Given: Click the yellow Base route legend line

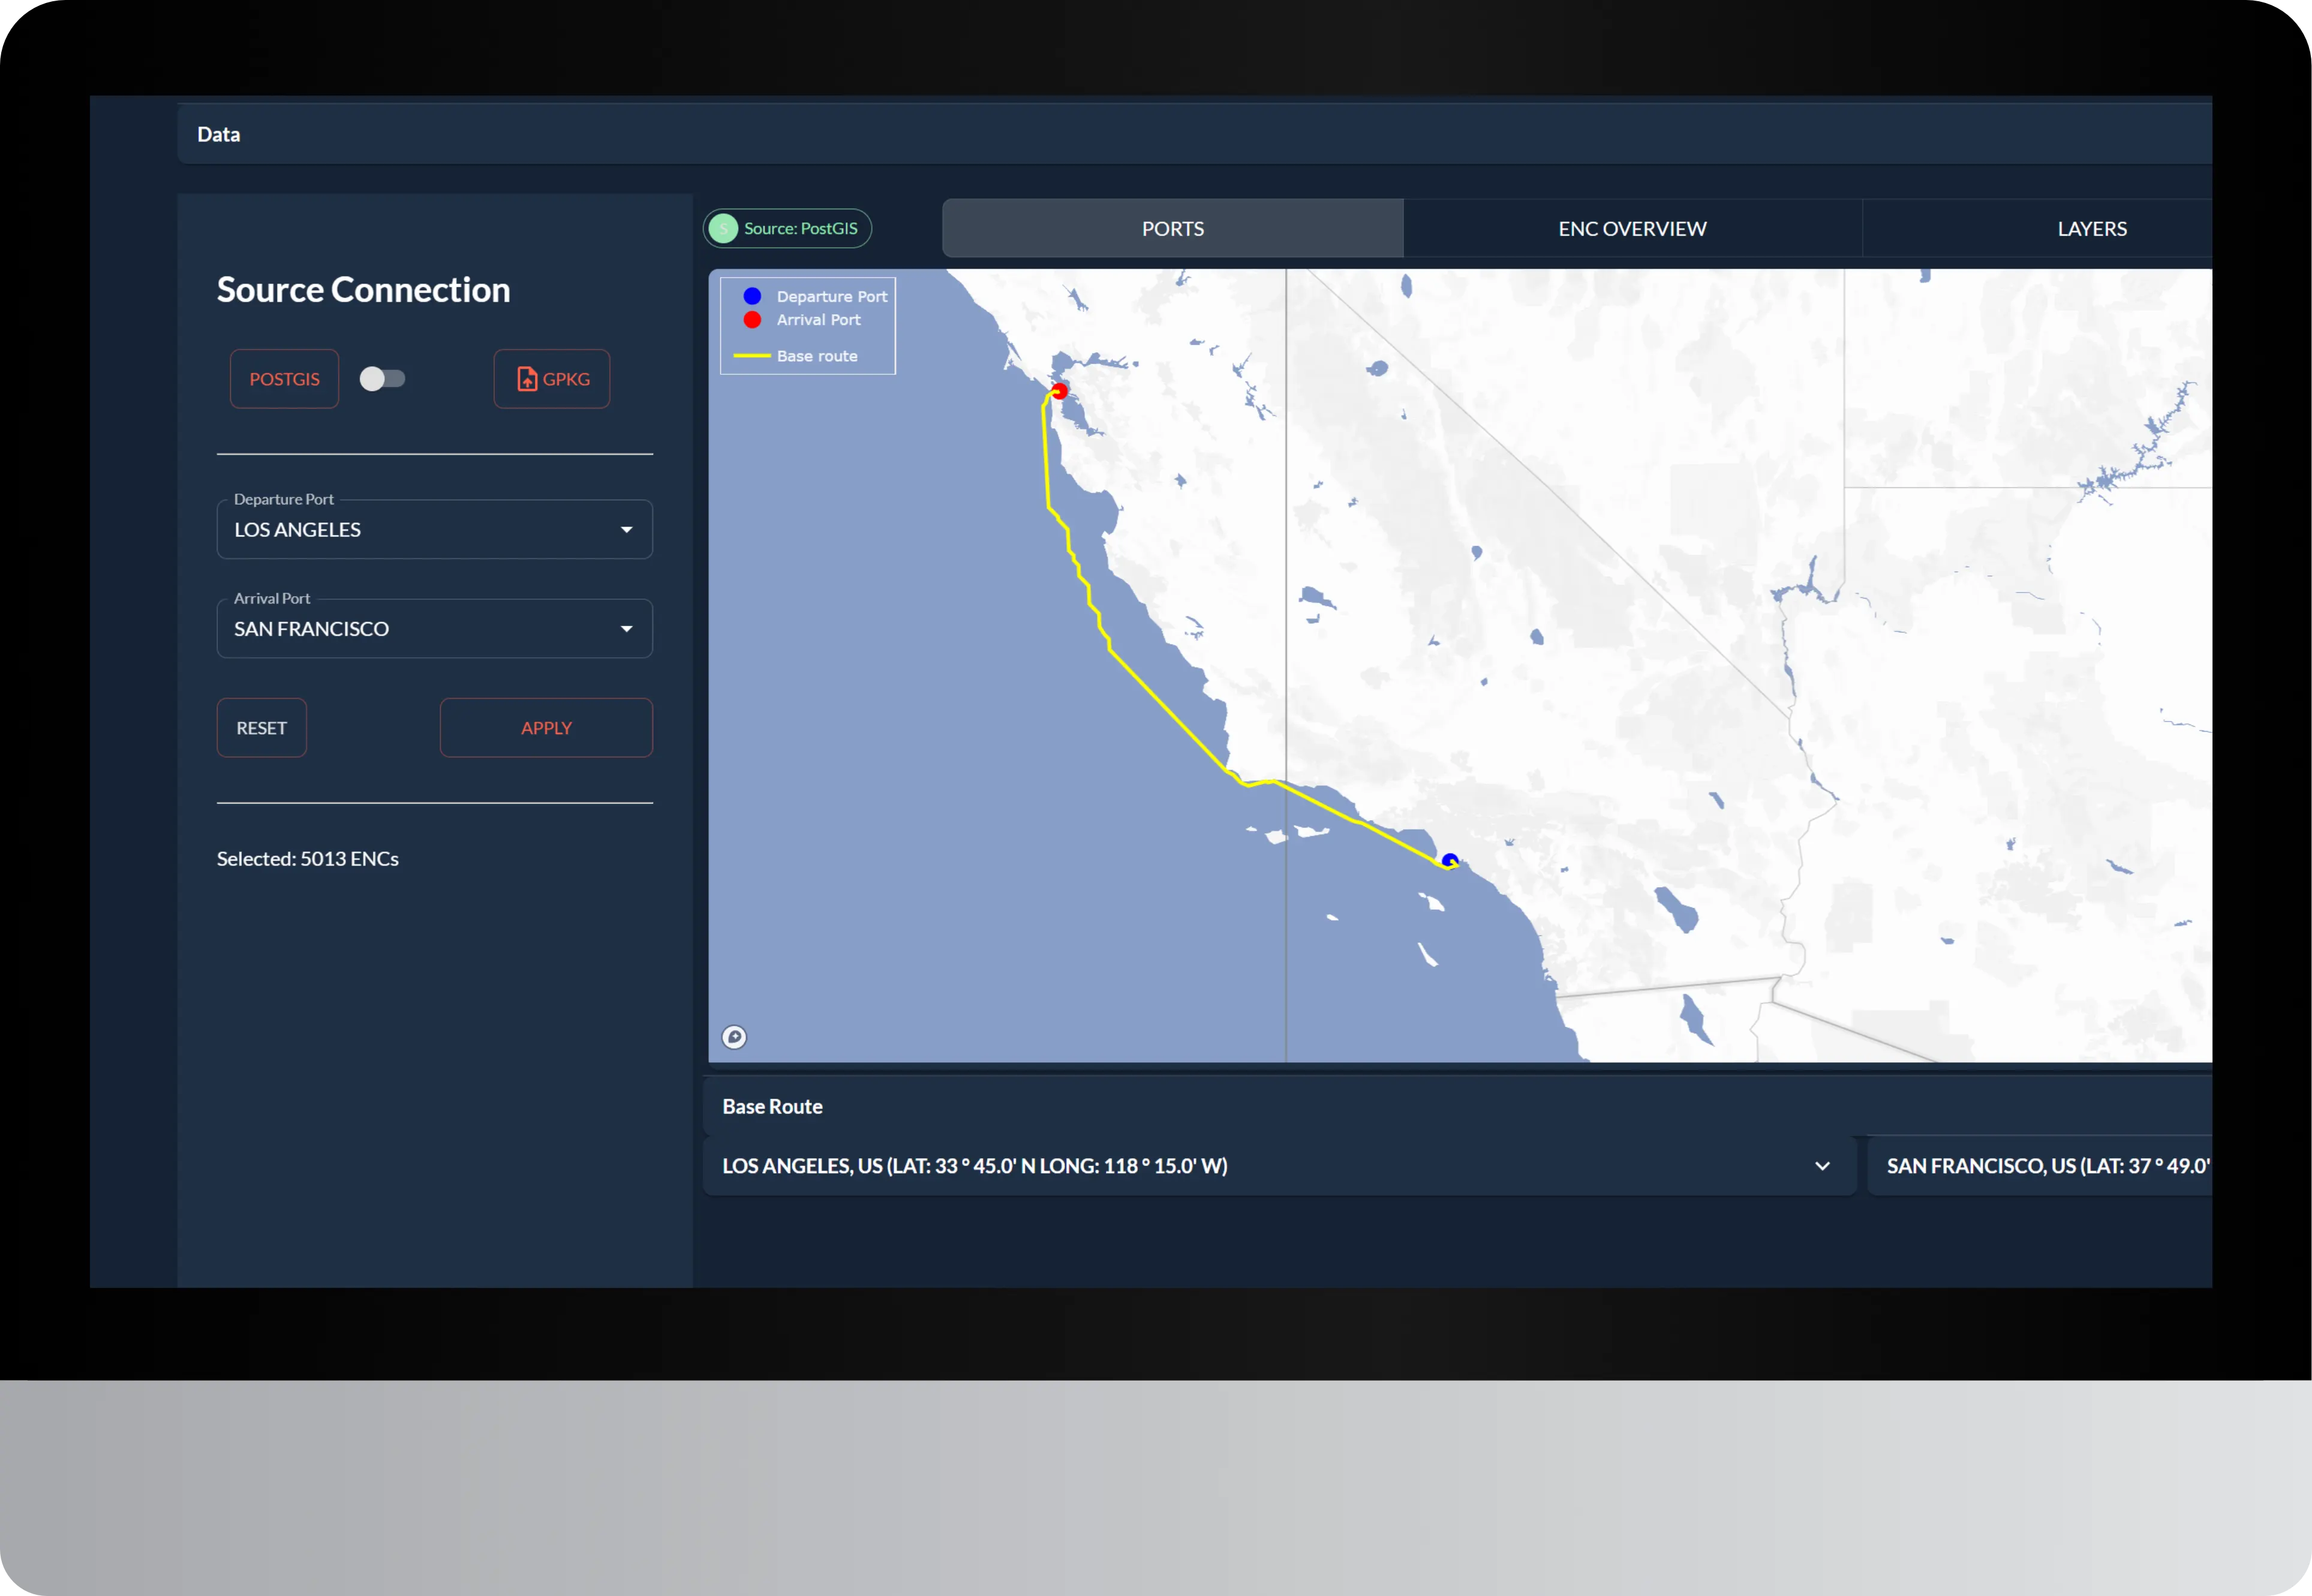Looking at the screenshot, I should click(x=752, y=356).
